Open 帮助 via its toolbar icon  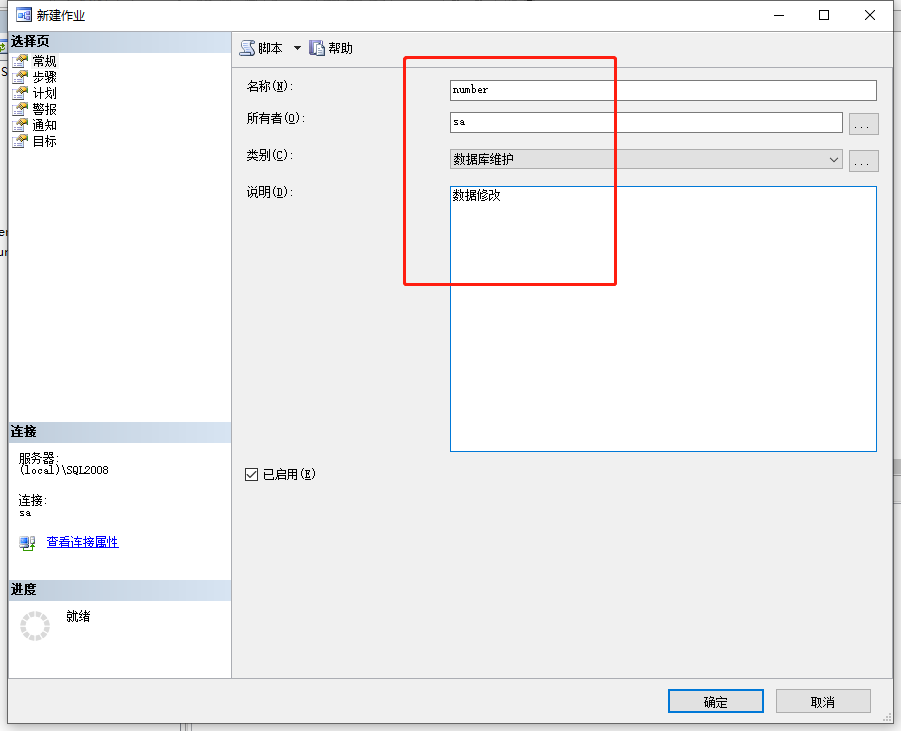[317, 47]
